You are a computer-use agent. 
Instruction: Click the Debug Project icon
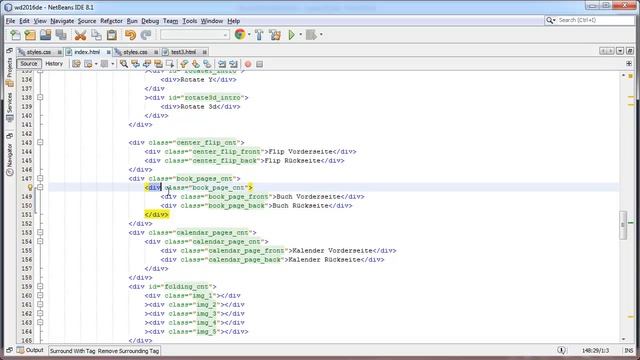(311, 35)
